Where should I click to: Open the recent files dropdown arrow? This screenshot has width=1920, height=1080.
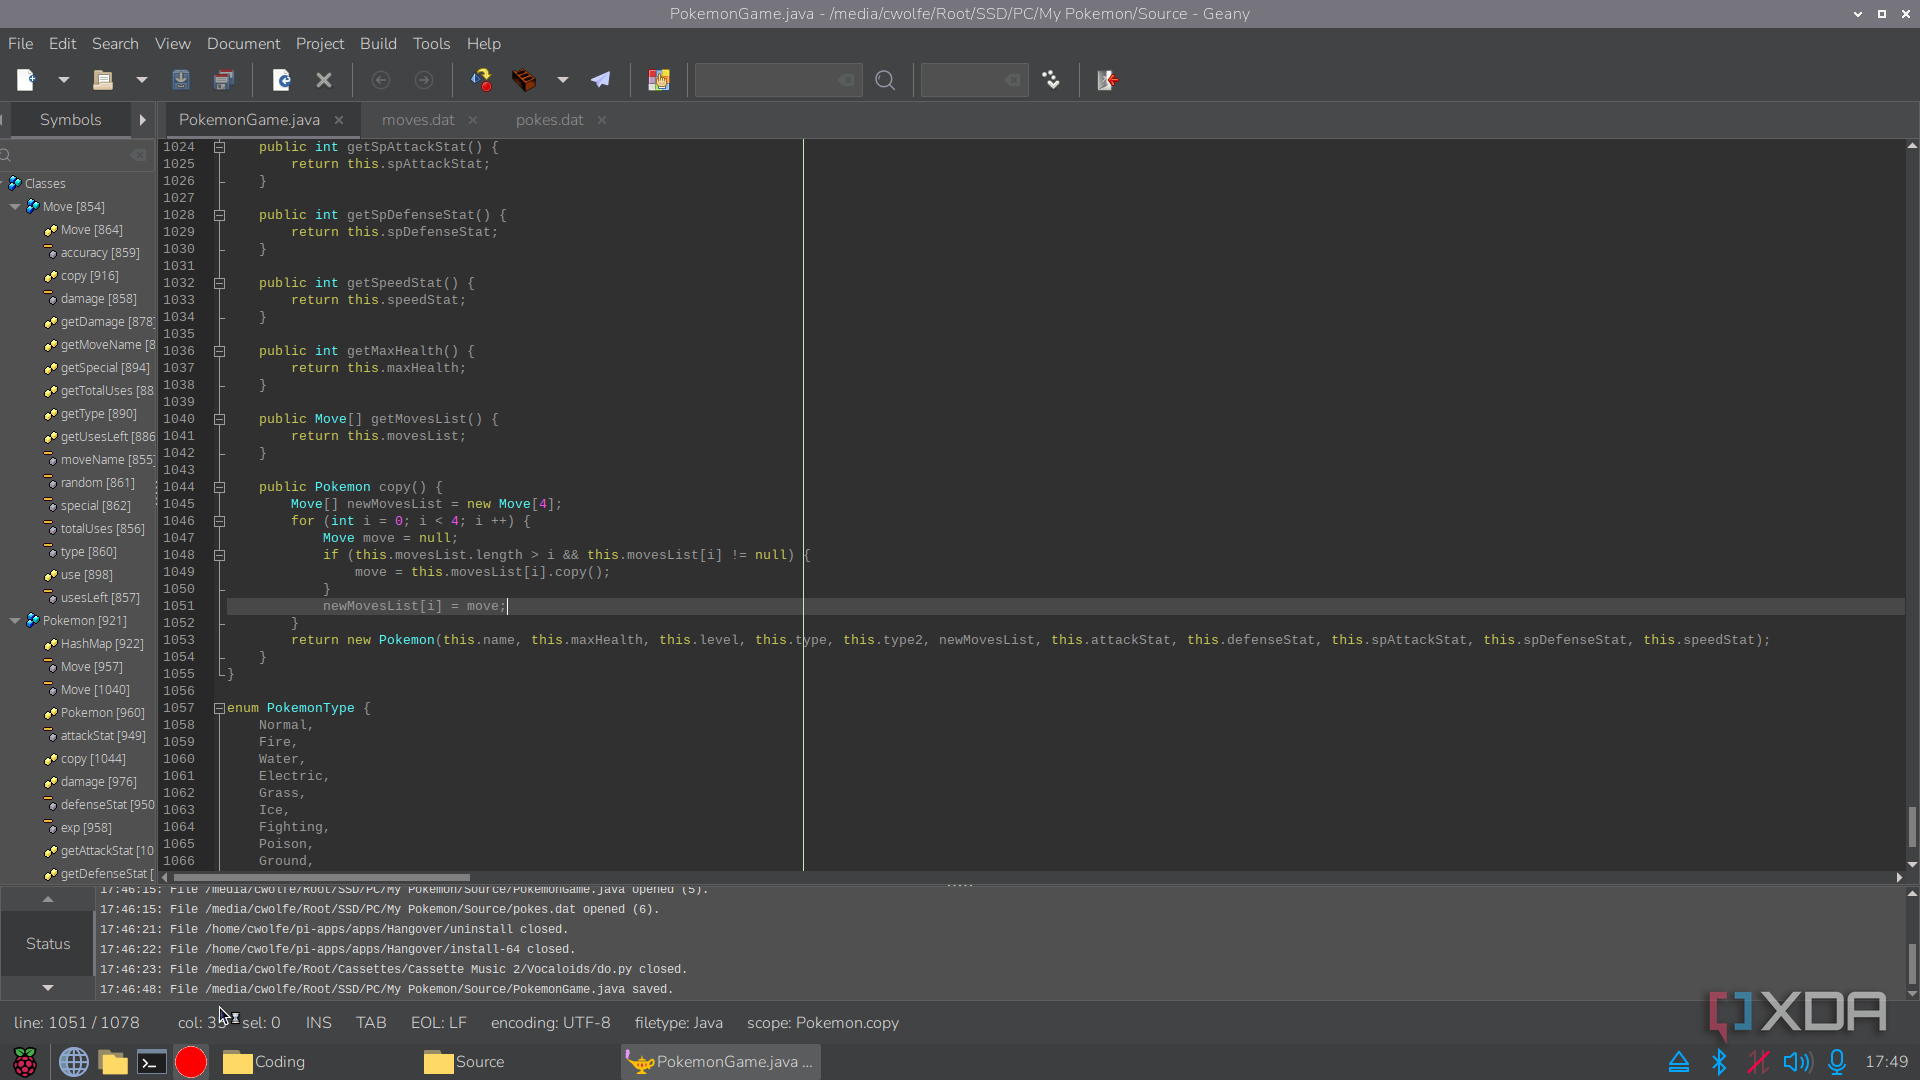tap(141, 80)
